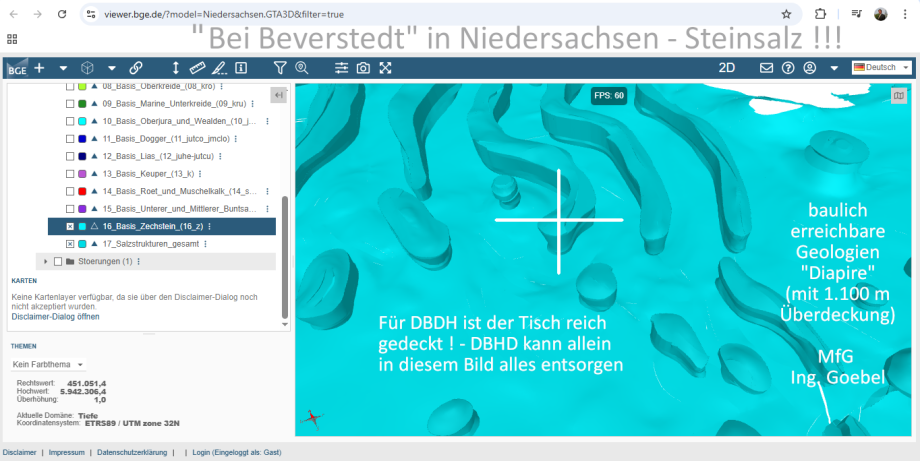The height and width of the screenshot is (461, 920).
Task: Open the settings sliders icon
Action: [341, 68]
